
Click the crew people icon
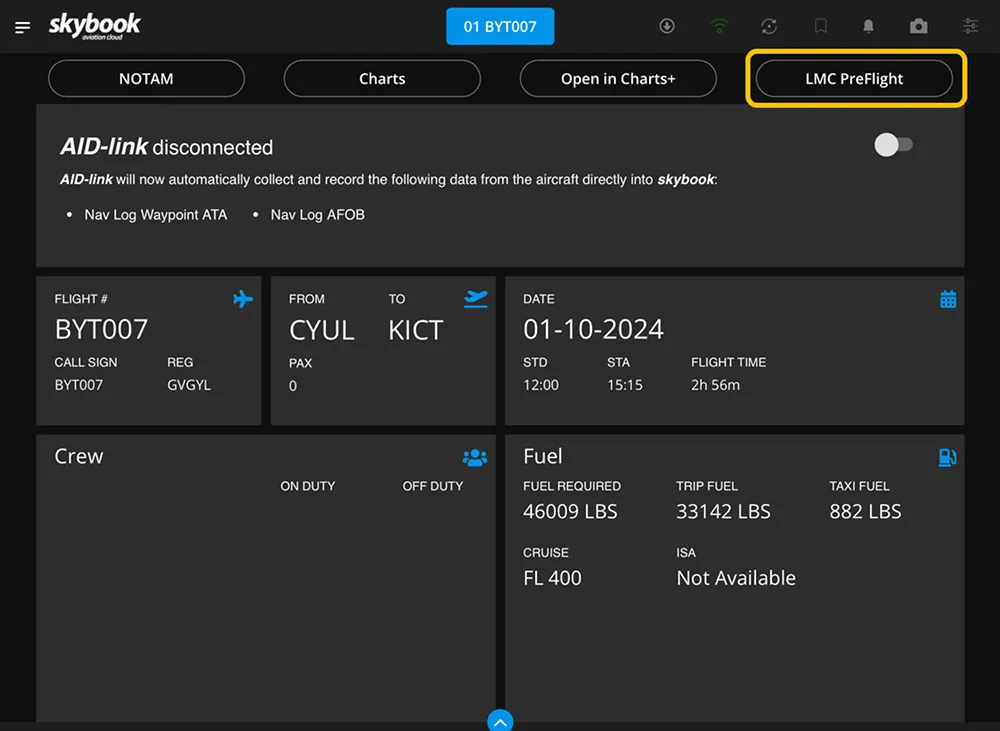[475, 457]
